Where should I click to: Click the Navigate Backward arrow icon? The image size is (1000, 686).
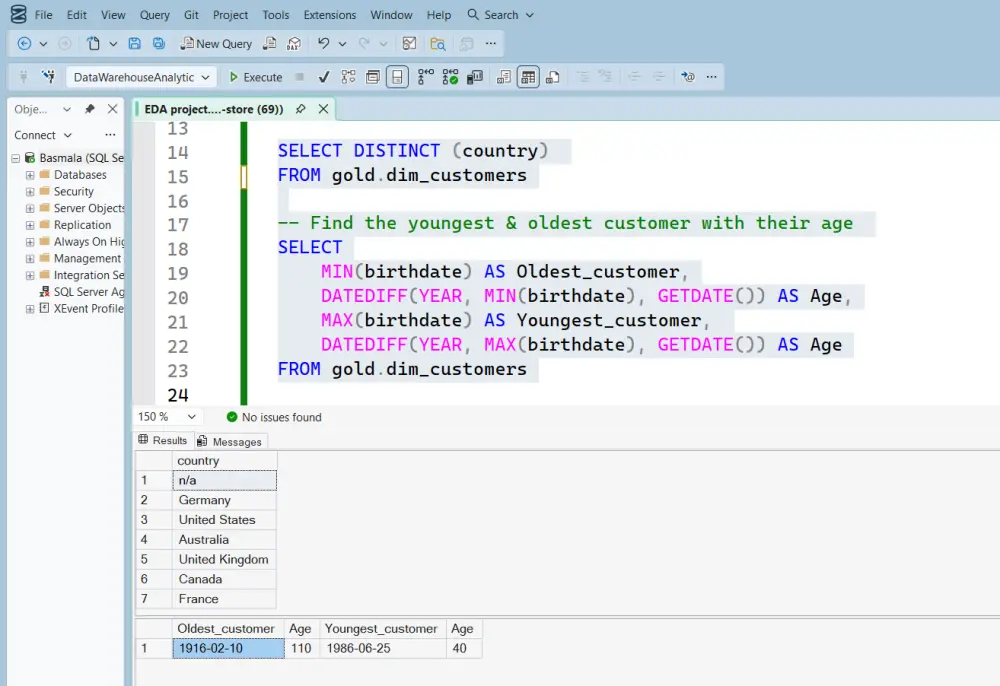click(24, 43)
